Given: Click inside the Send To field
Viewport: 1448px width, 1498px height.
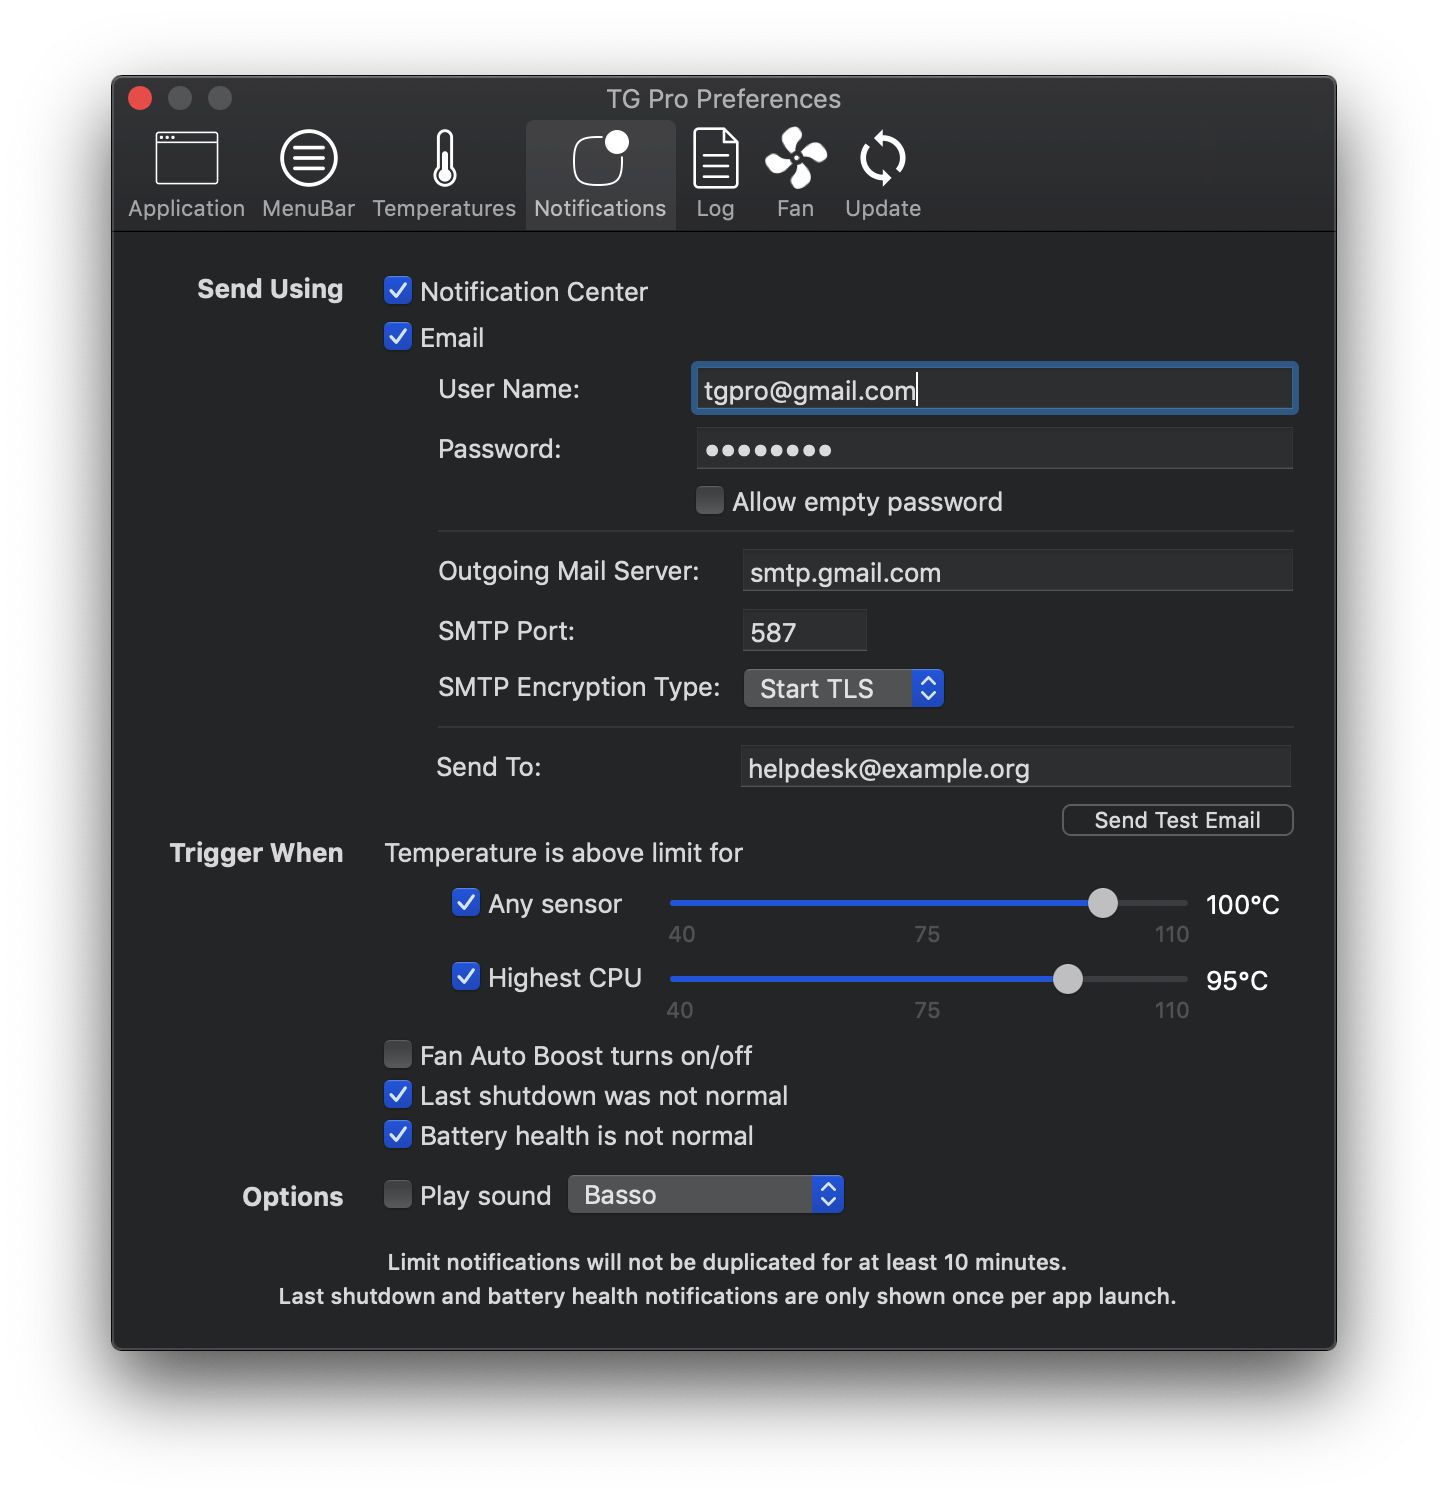Looking at the screenshot, I should coord(1015,767).
